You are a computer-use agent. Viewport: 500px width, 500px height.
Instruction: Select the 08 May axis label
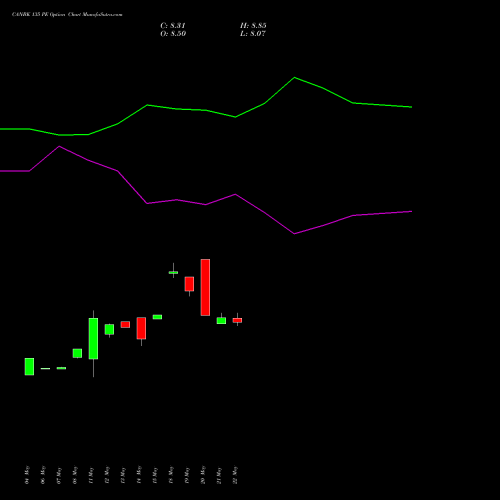point(75,475)
